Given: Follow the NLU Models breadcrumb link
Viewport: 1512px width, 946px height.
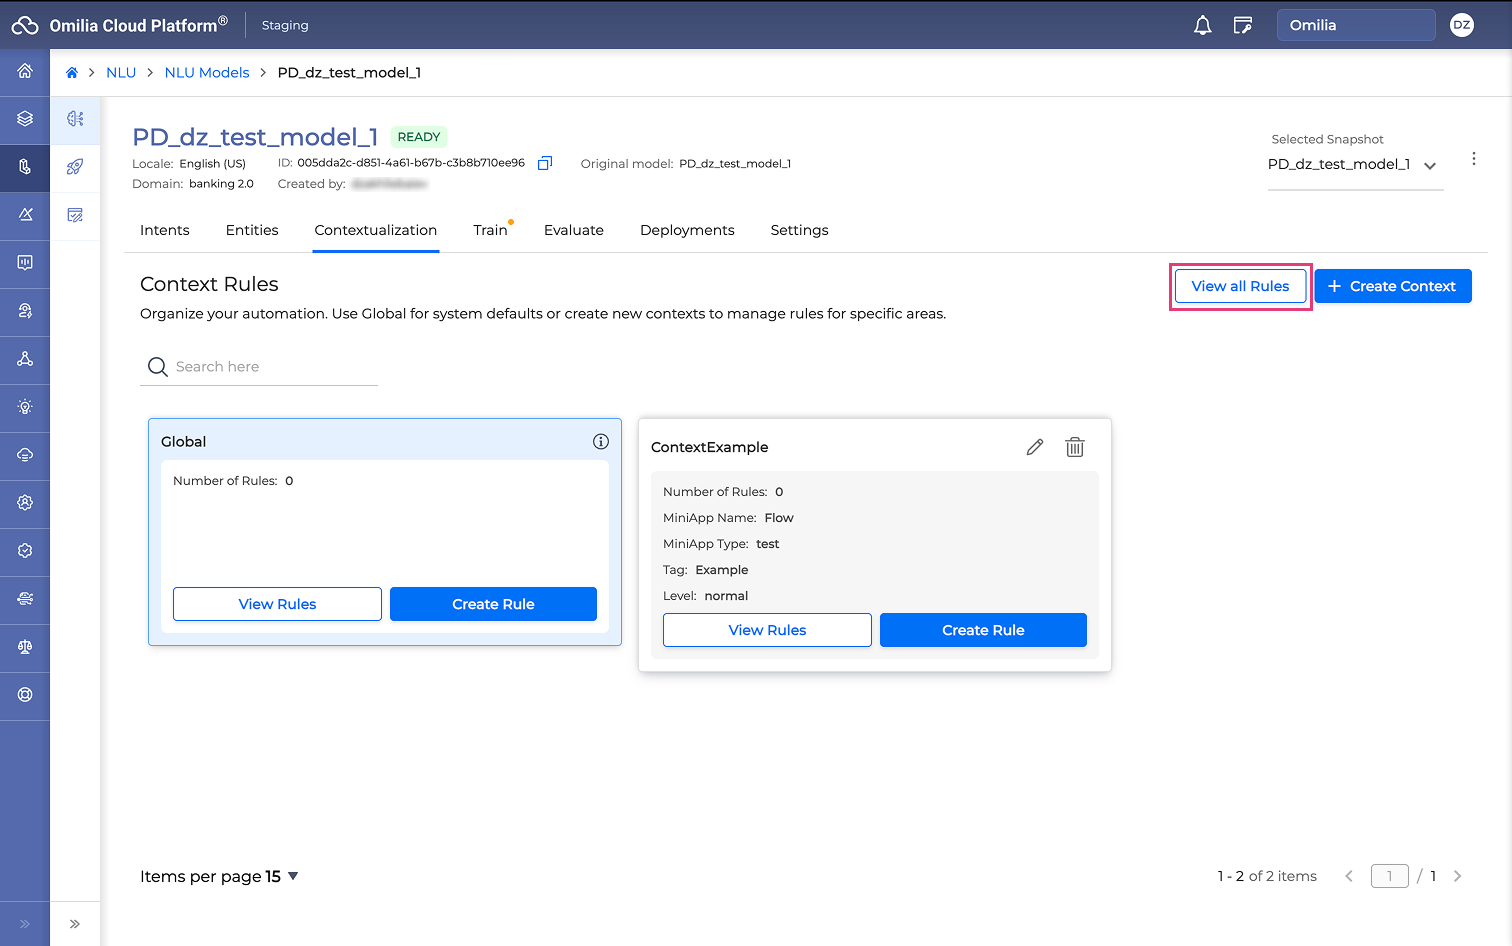Looking at the screenshot, I should 207,73.
